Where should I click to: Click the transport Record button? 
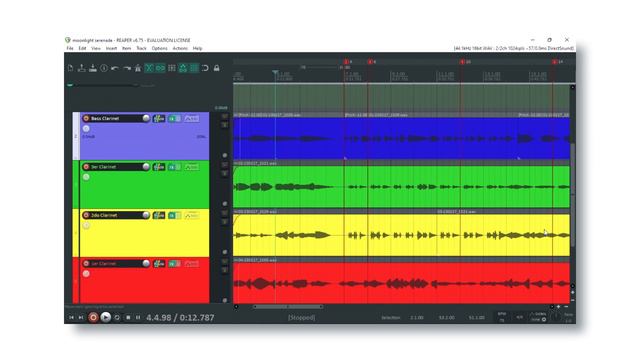[93, 317]
